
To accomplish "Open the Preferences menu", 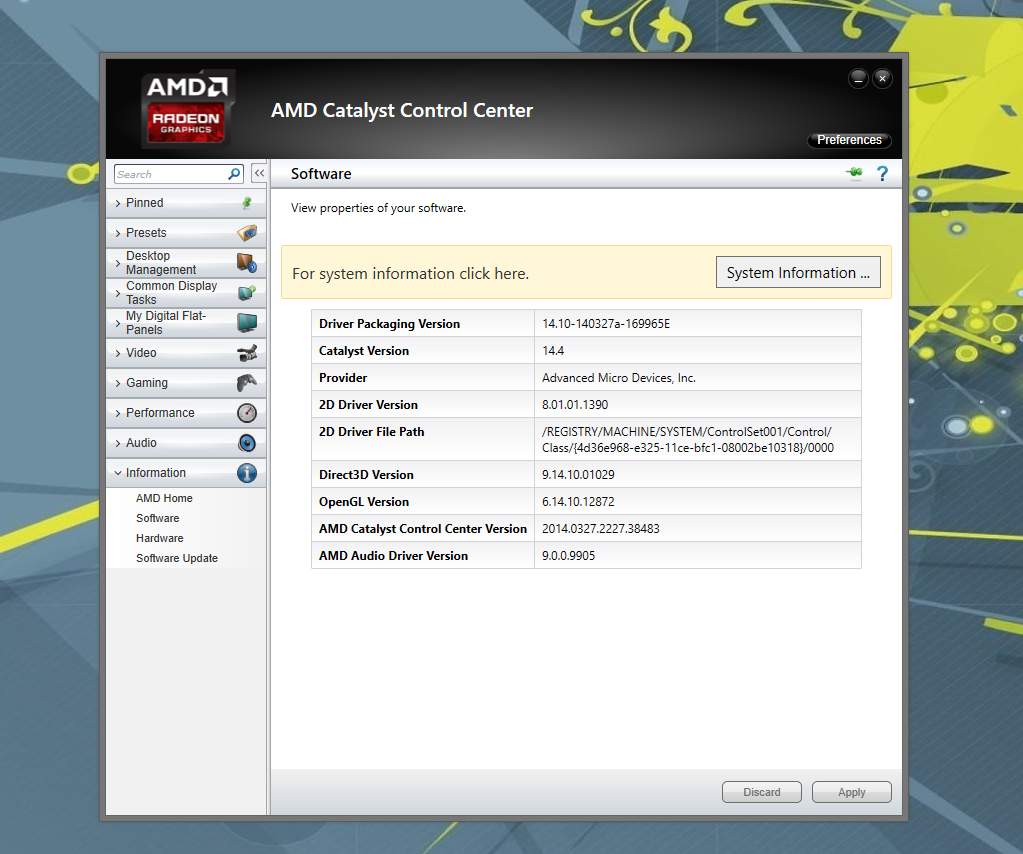I will point(849,140).
